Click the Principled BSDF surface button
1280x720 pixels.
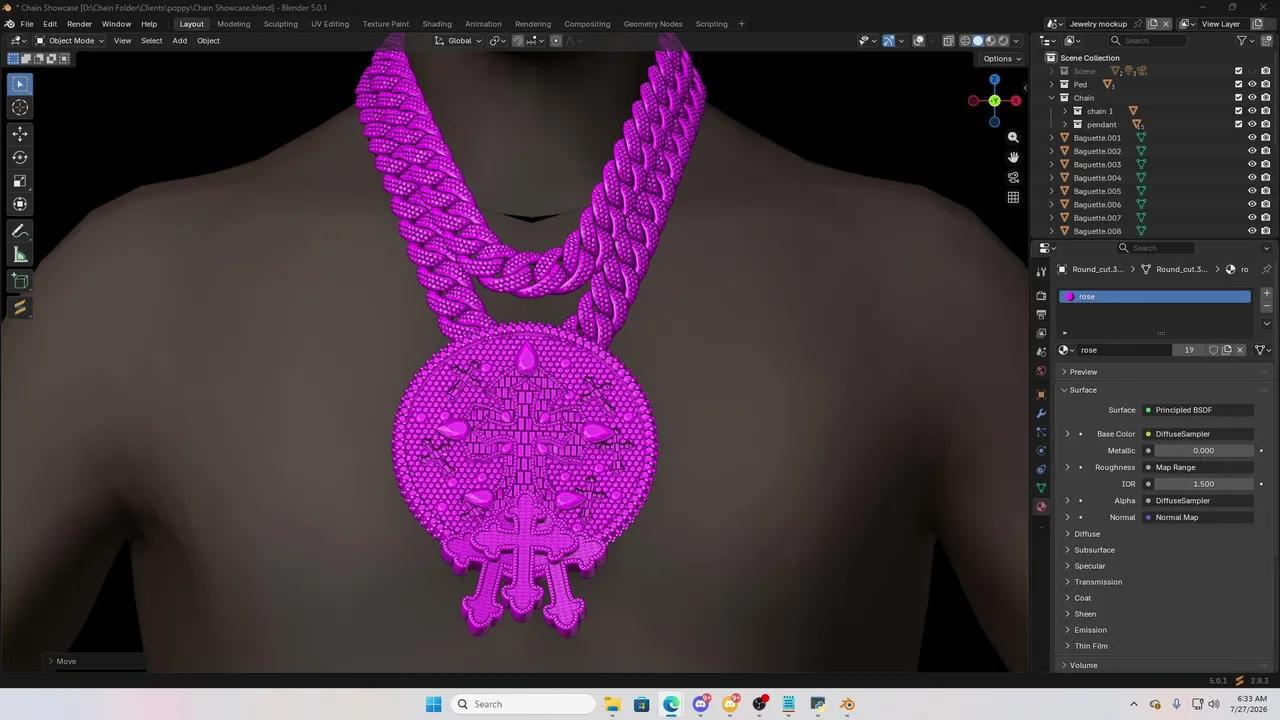(x=1198, y=410)
